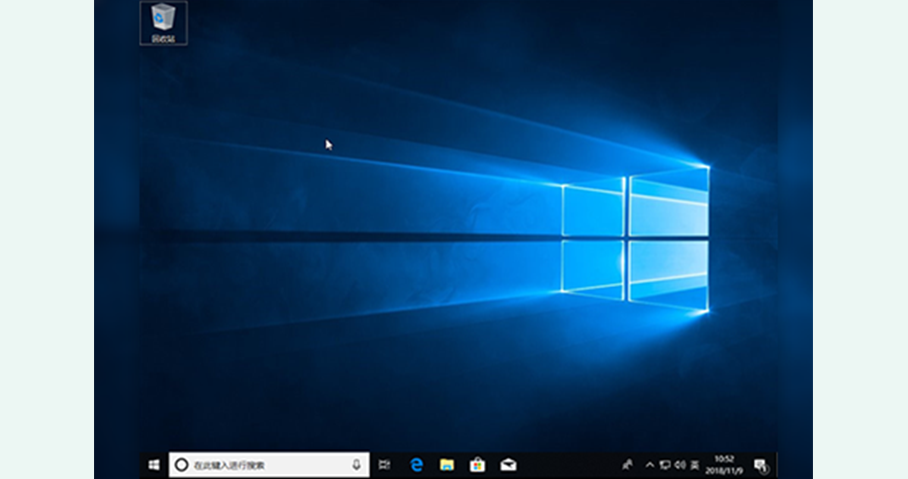This screenshot has height=479, width=908.
Task: Click an empty area of the taskbar
Action: [570, 465]
